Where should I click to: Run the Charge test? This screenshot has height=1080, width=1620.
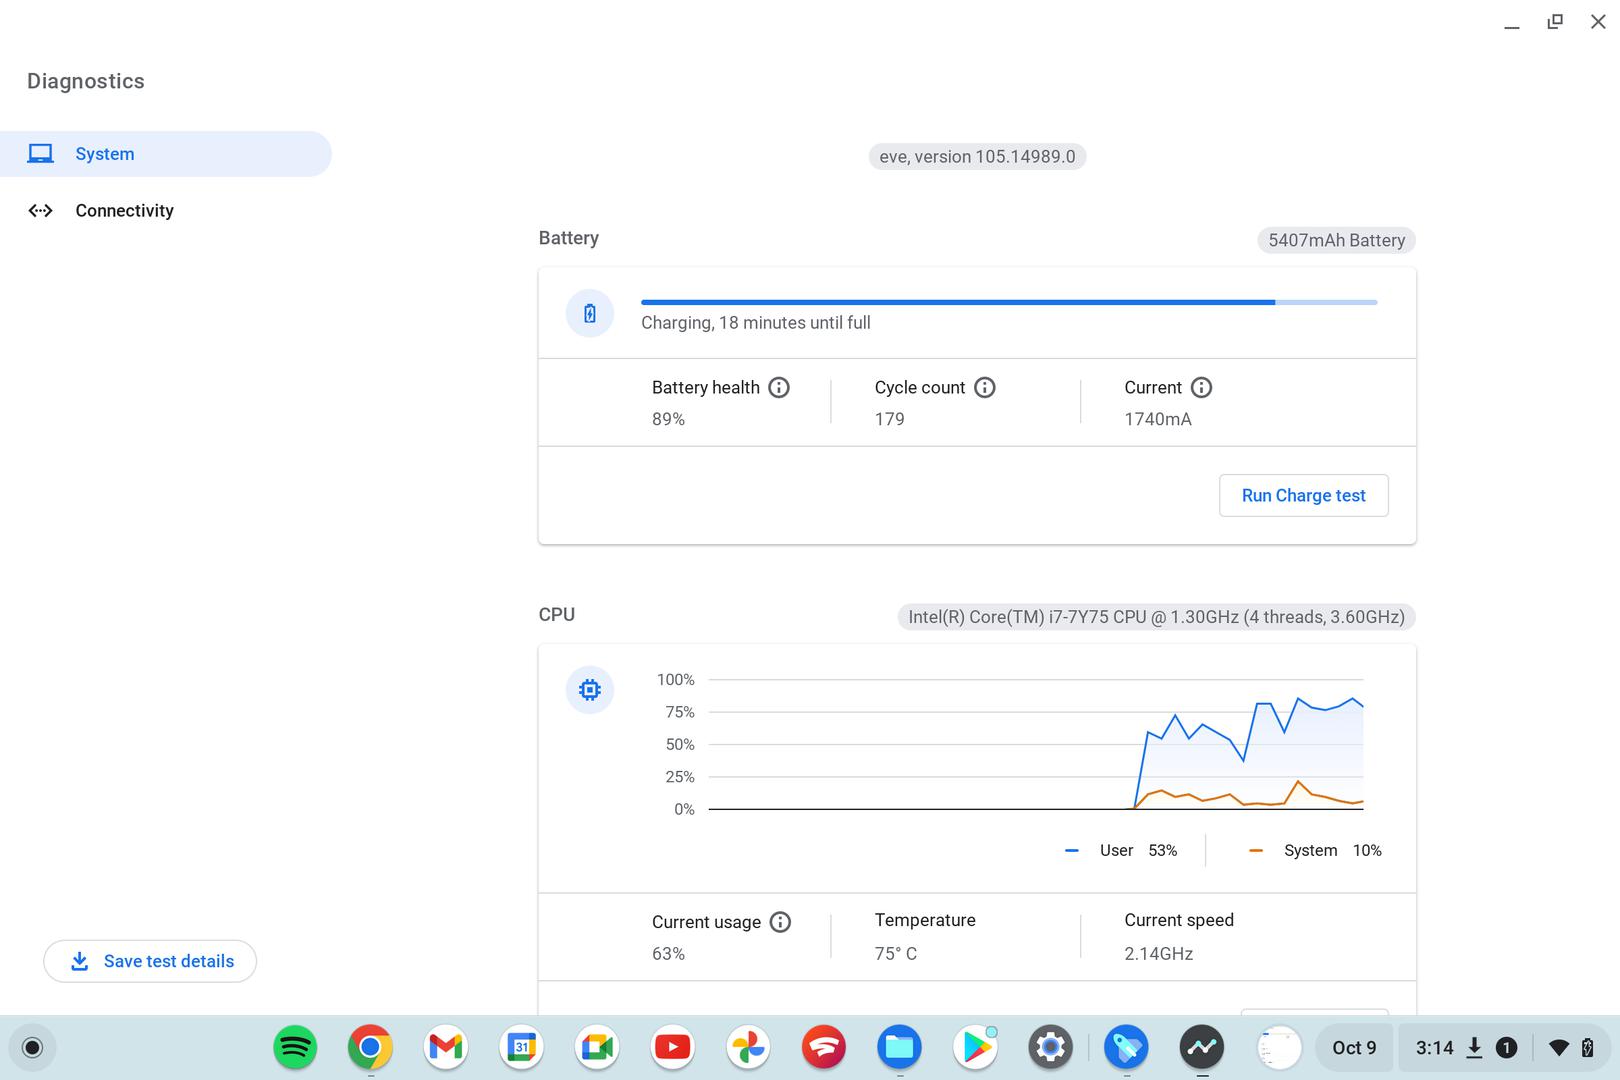pos(1304,496)
